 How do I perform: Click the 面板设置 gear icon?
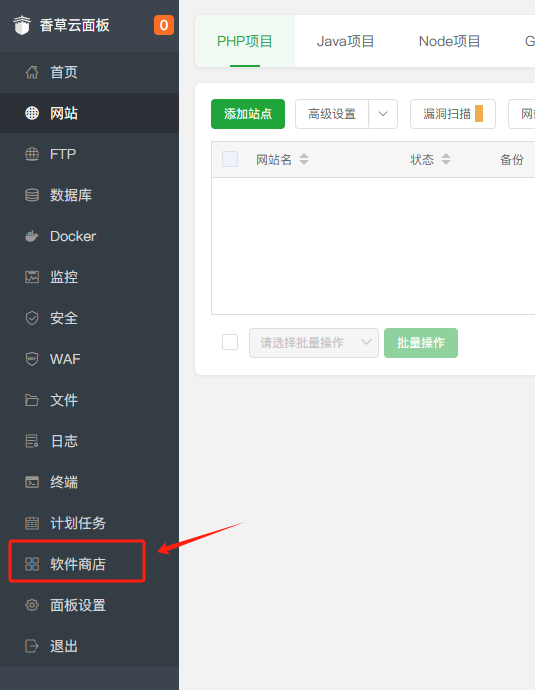(32, 605)
